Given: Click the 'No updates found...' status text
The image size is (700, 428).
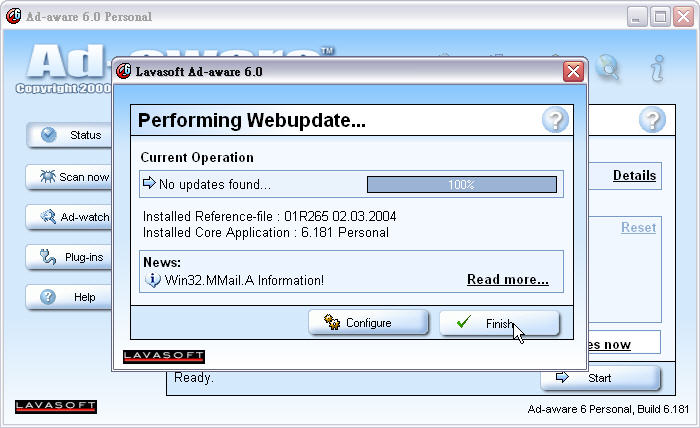Looking at the screenshot, I should tap(215, 184).
